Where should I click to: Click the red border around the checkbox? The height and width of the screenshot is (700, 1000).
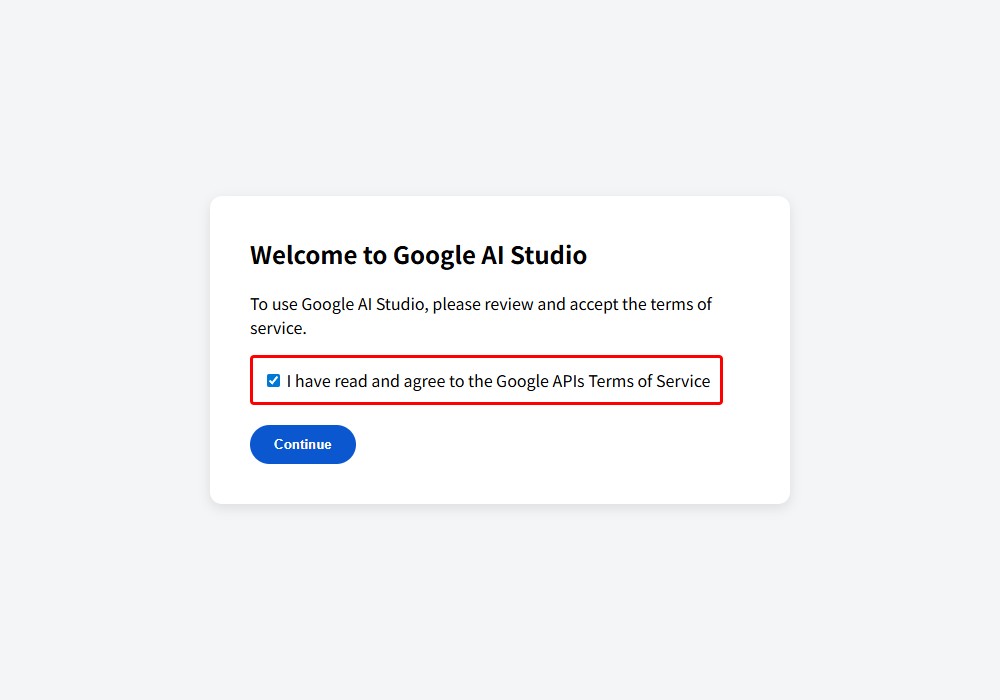486,356
